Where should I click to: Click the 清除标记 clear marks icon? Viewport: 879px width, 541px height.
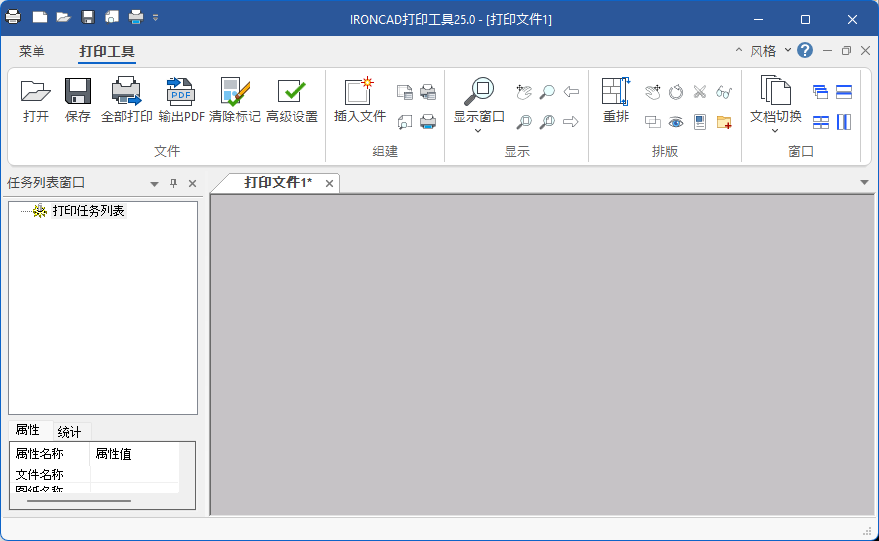pyautogui.click(x=235, y=93)
